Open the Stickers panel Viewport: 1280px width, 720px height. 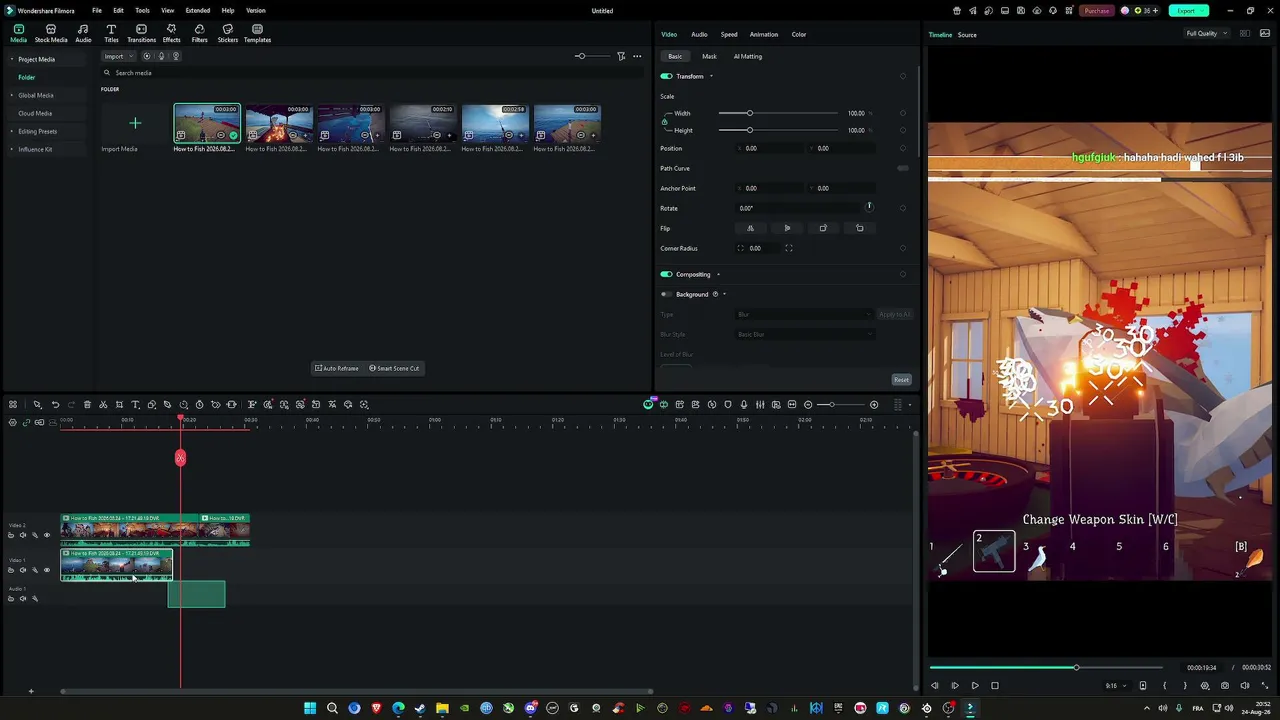coord(228,34)
